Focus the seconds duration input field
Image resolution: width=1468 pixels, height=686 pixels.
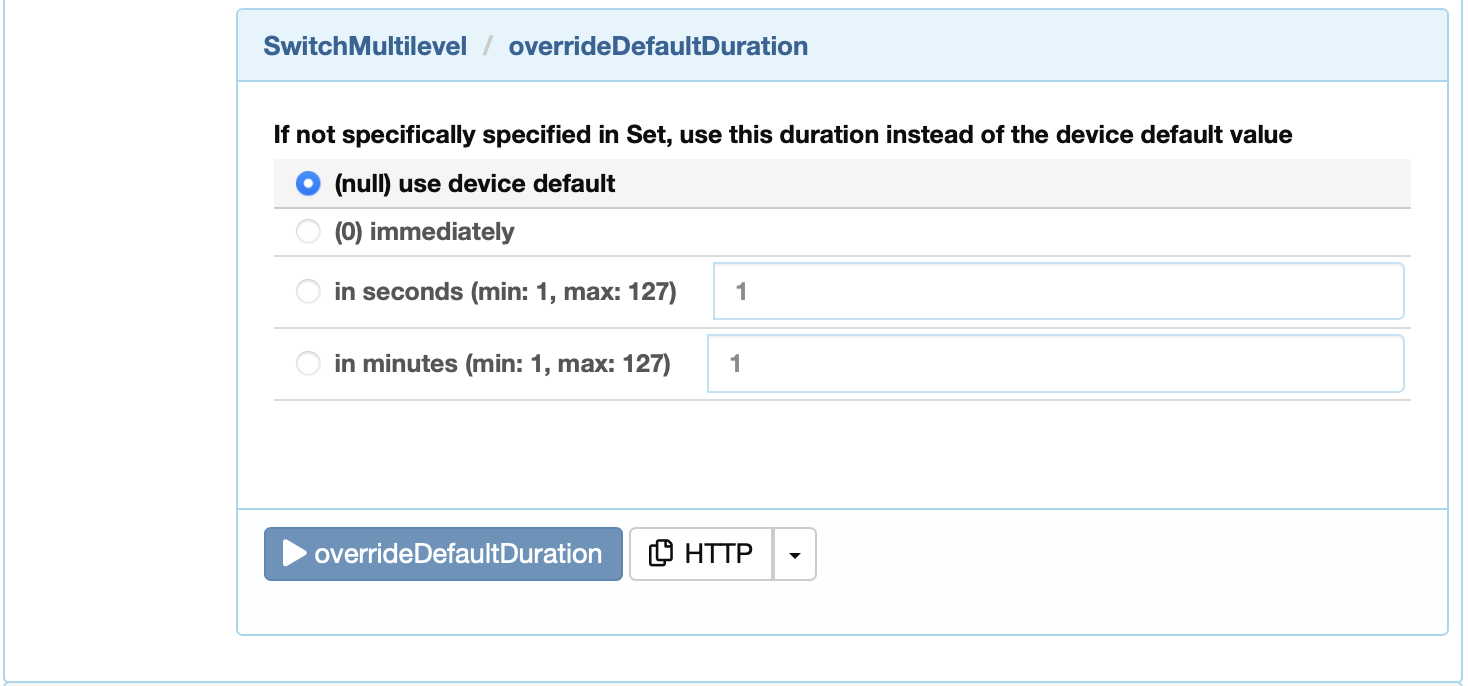click(x=1058, y=291)
